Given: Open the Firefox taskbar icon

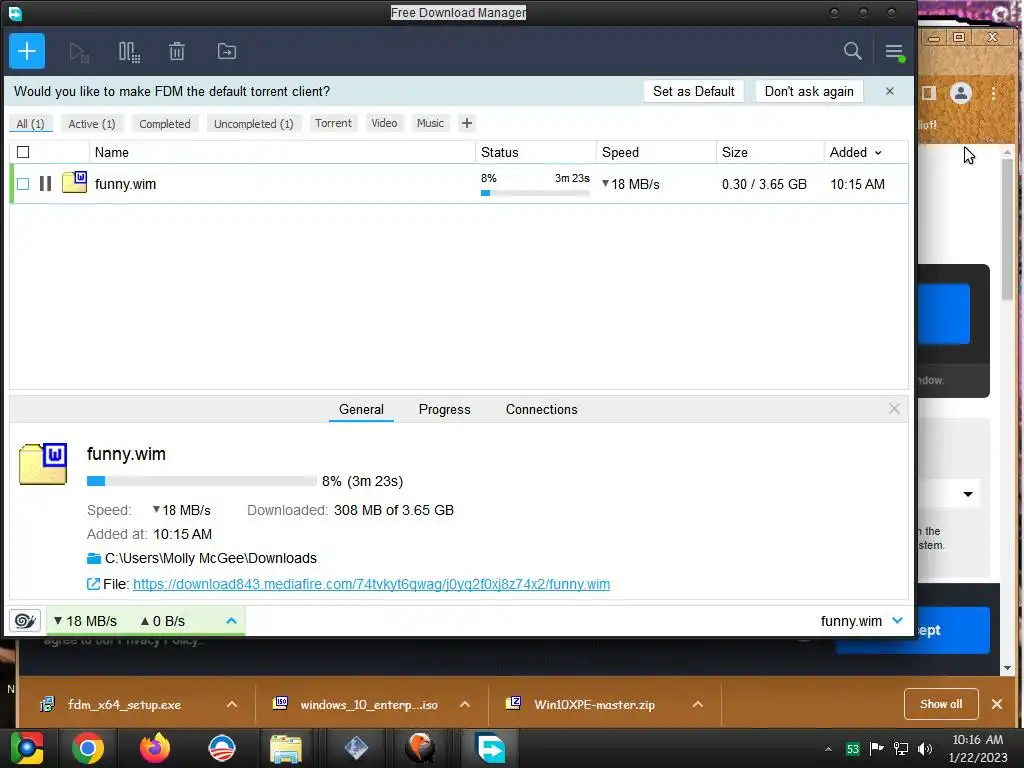Looking at the screenshot, I should (155, 748).
